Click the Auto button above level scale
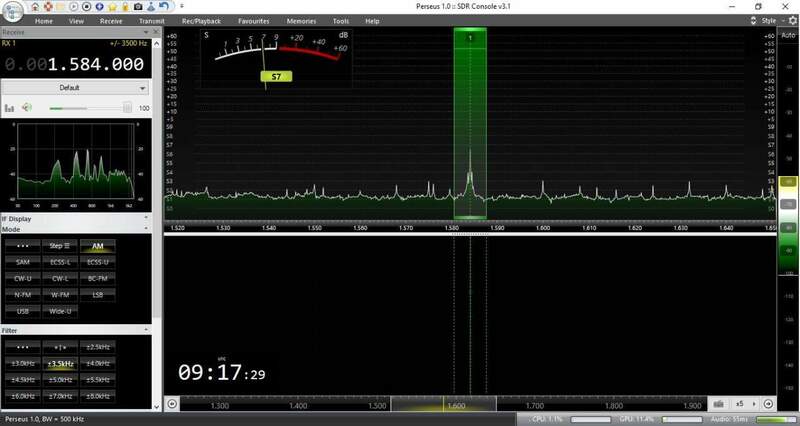 790,34
